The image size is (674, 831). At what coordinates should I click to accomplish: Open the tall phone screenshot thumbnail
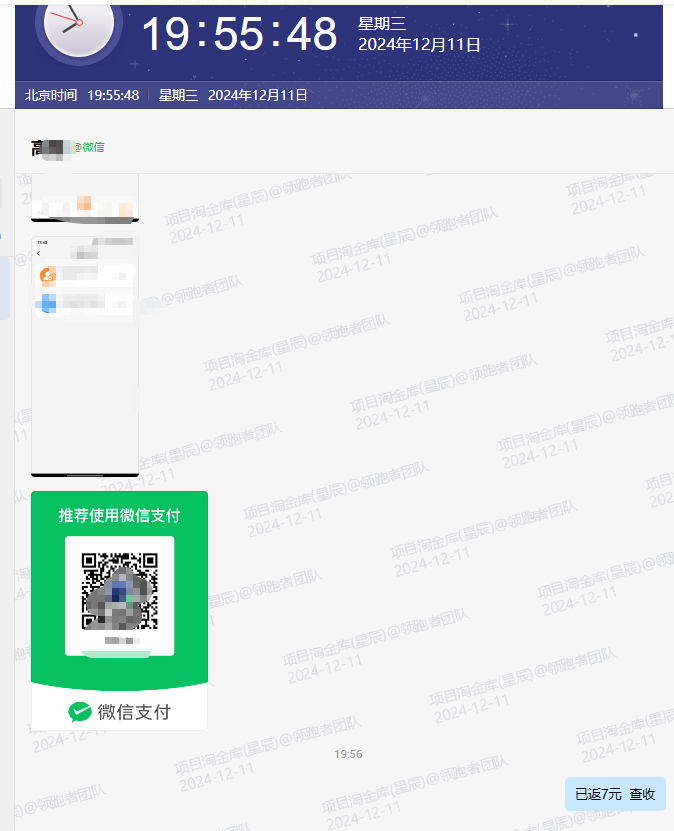[x=85, y=357]
